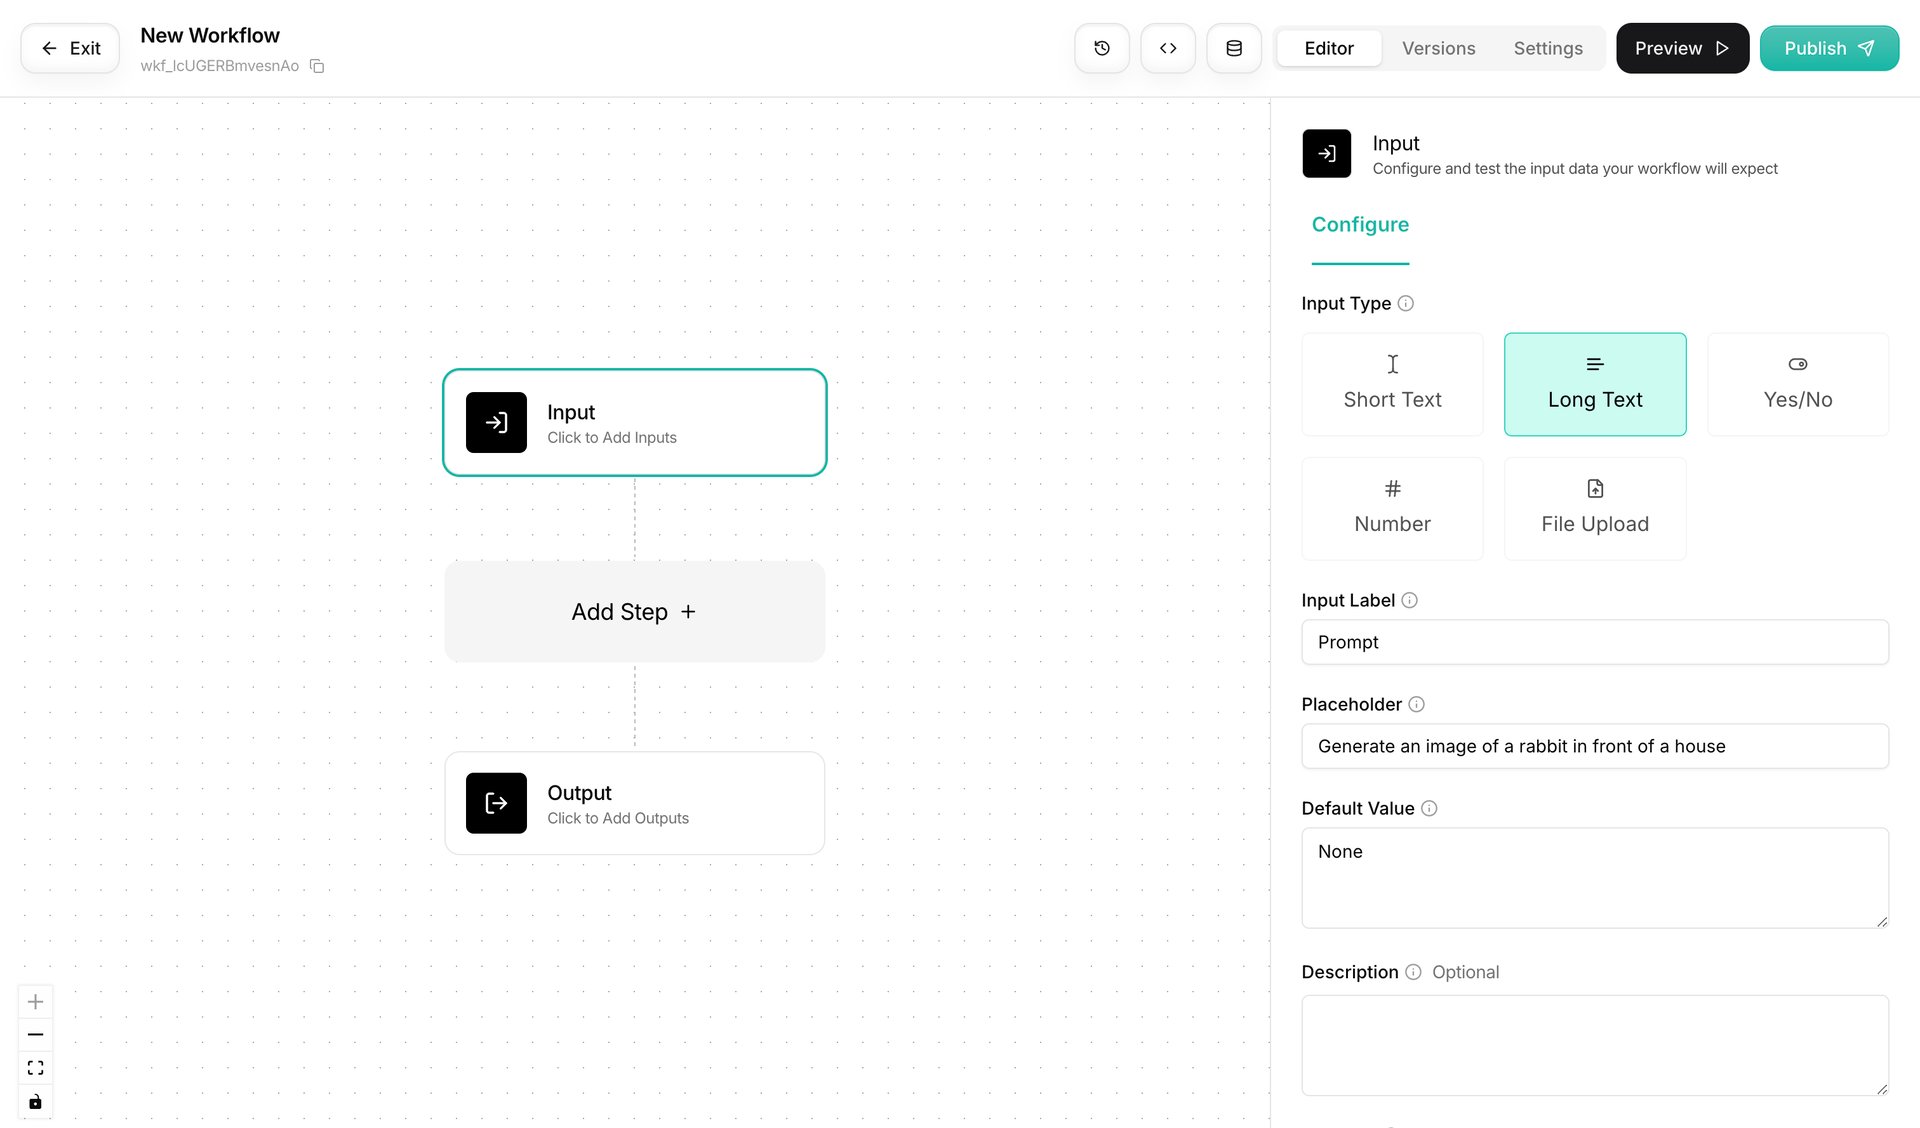Open the version history icon
The height and width of the screenshot is (1128, 1920).
tap(1101, 48)
